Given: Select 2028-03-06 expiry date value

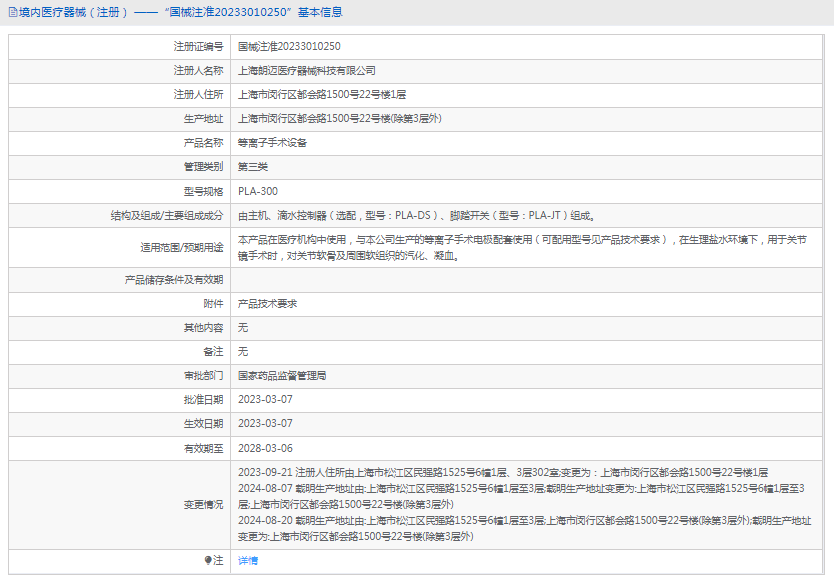Looking at the screenshot, I should pyautogui.click(x=265, y=448).
